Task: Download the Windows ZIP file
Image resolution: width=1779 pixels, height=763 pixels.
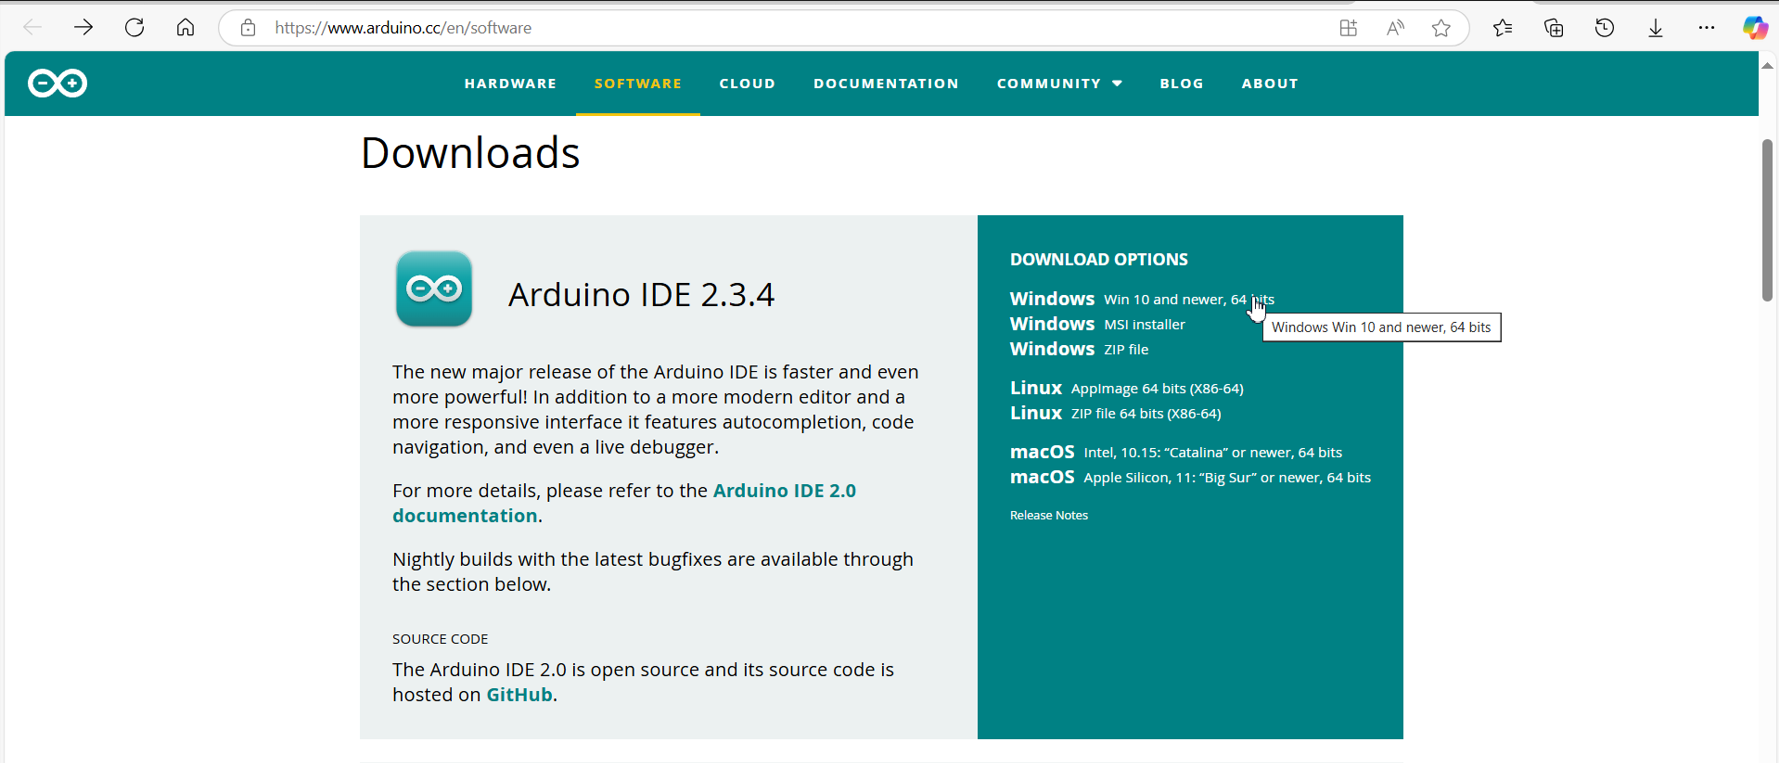Action: 1079,349
